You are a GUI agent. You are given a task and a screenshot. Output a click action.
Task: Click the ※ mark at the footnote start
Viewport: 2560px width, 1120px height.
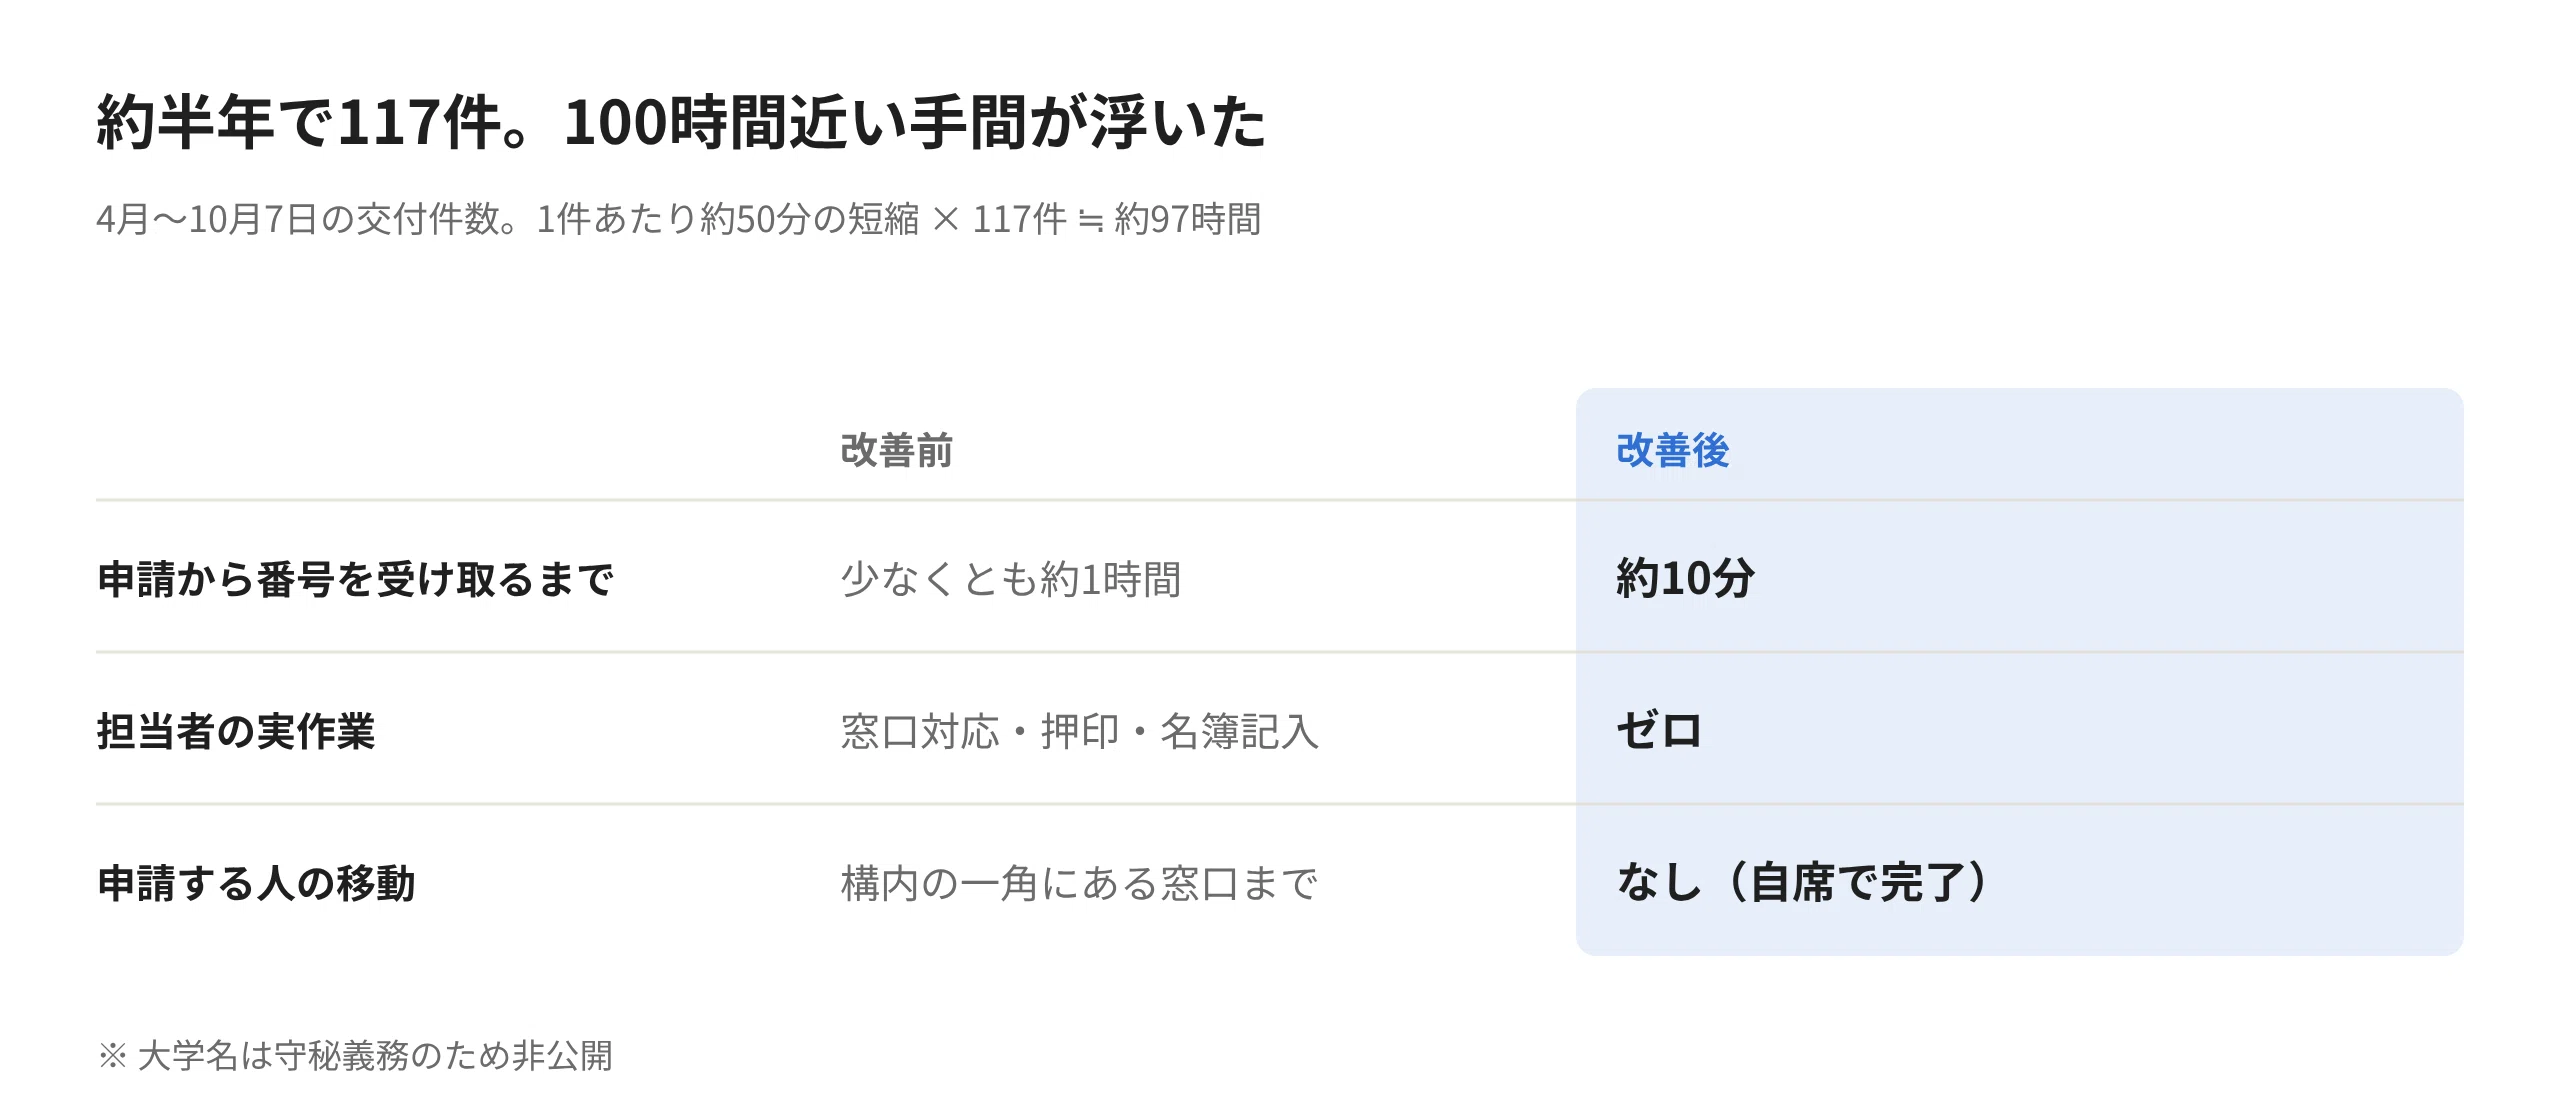112,1056
